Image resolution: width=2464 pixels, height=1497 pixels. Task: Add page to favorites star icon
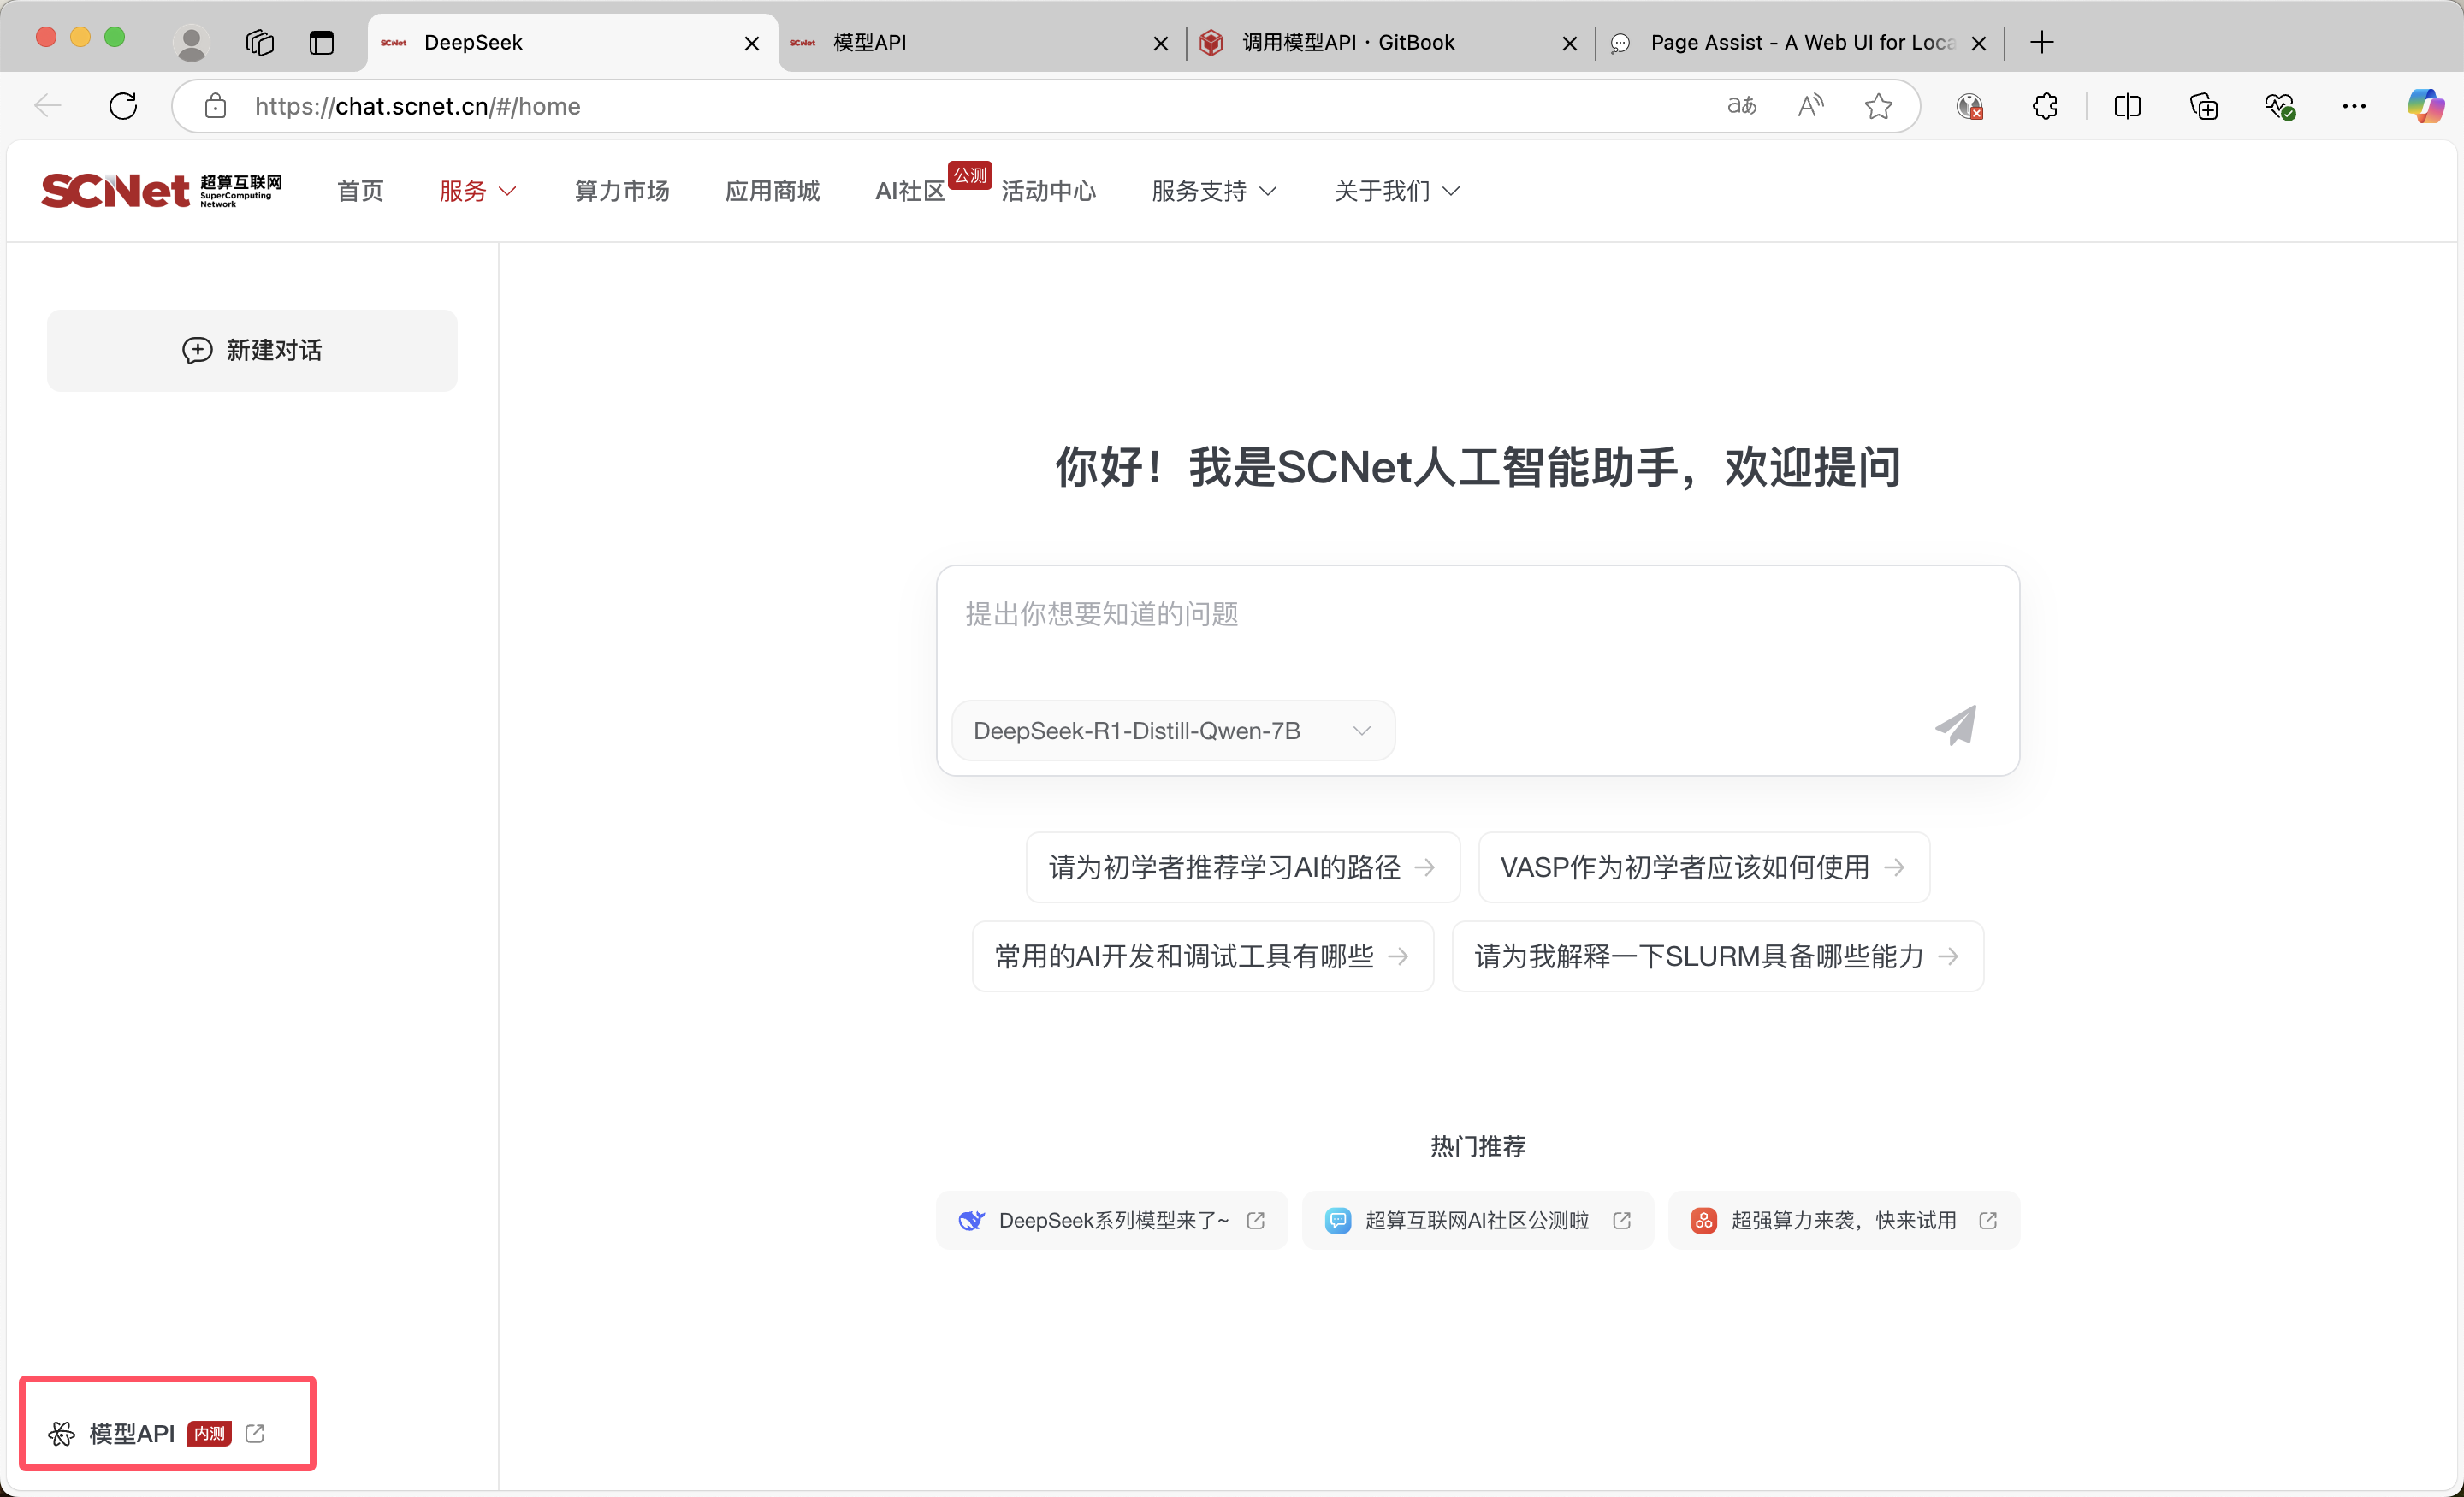(1878, 106)
